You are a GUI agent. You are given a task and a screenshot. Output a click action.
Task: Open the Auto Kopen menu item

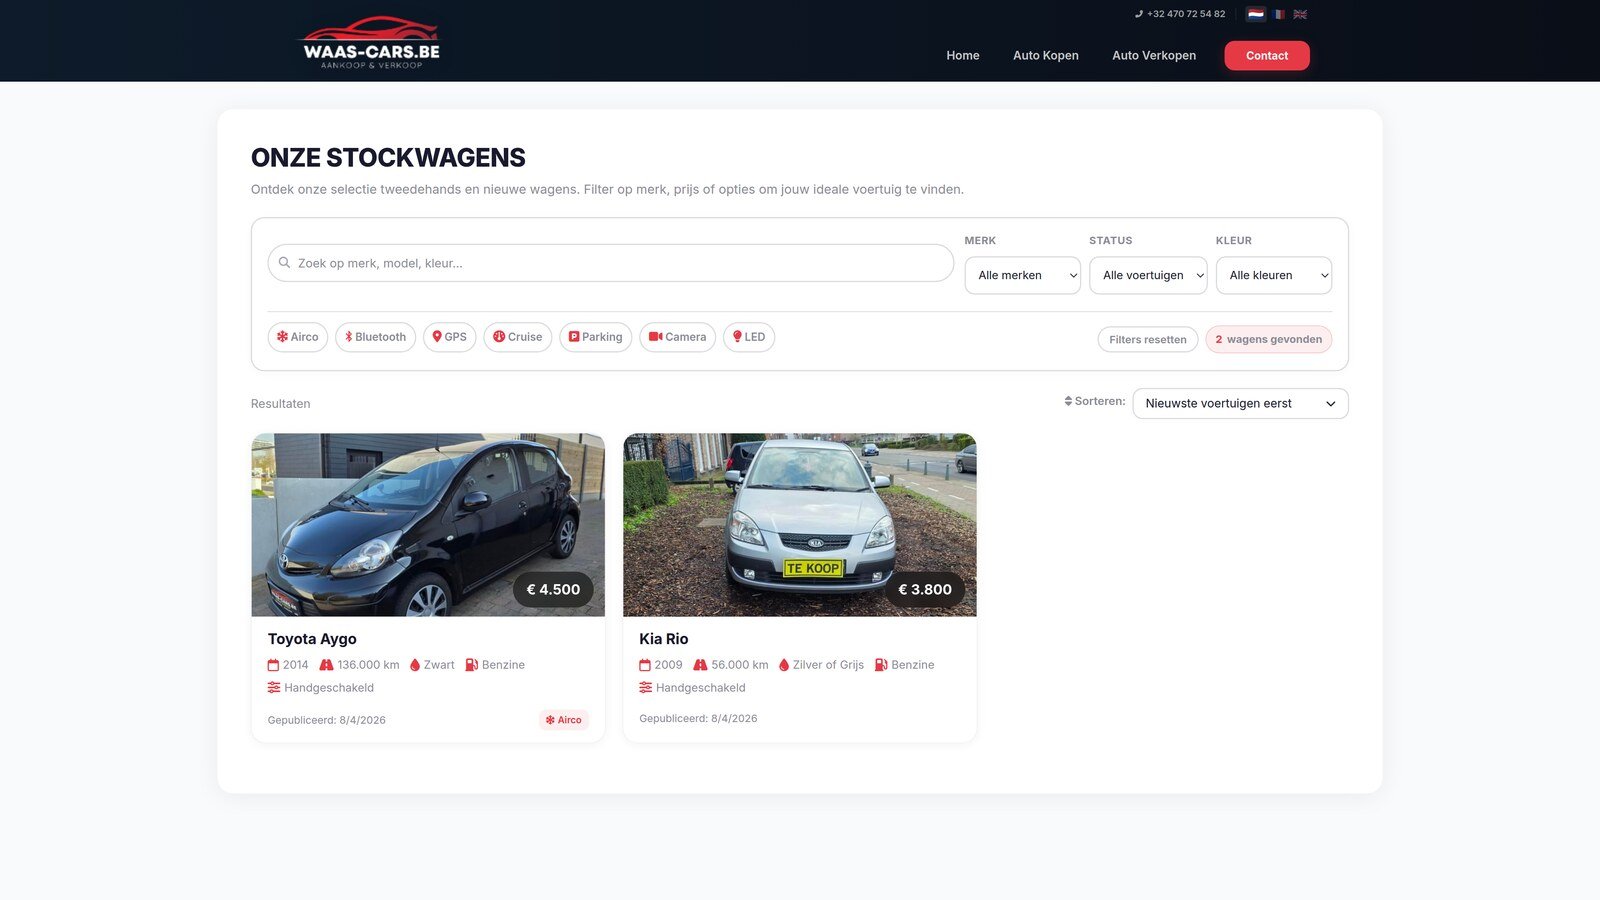pos(1046,56)
